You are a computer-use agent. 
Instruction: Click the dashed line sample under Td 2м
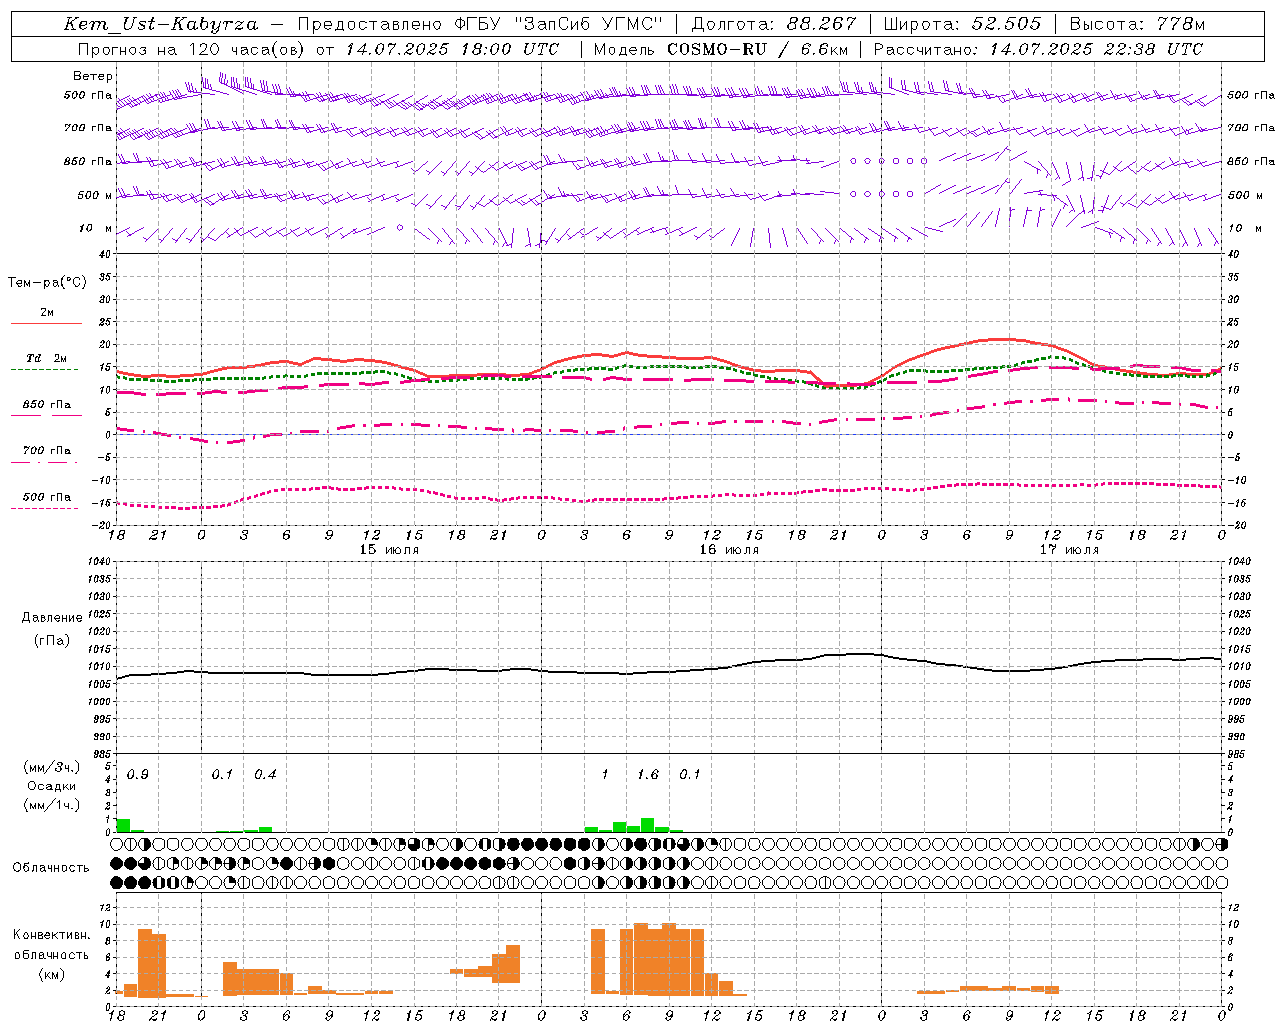click(45, 370)
